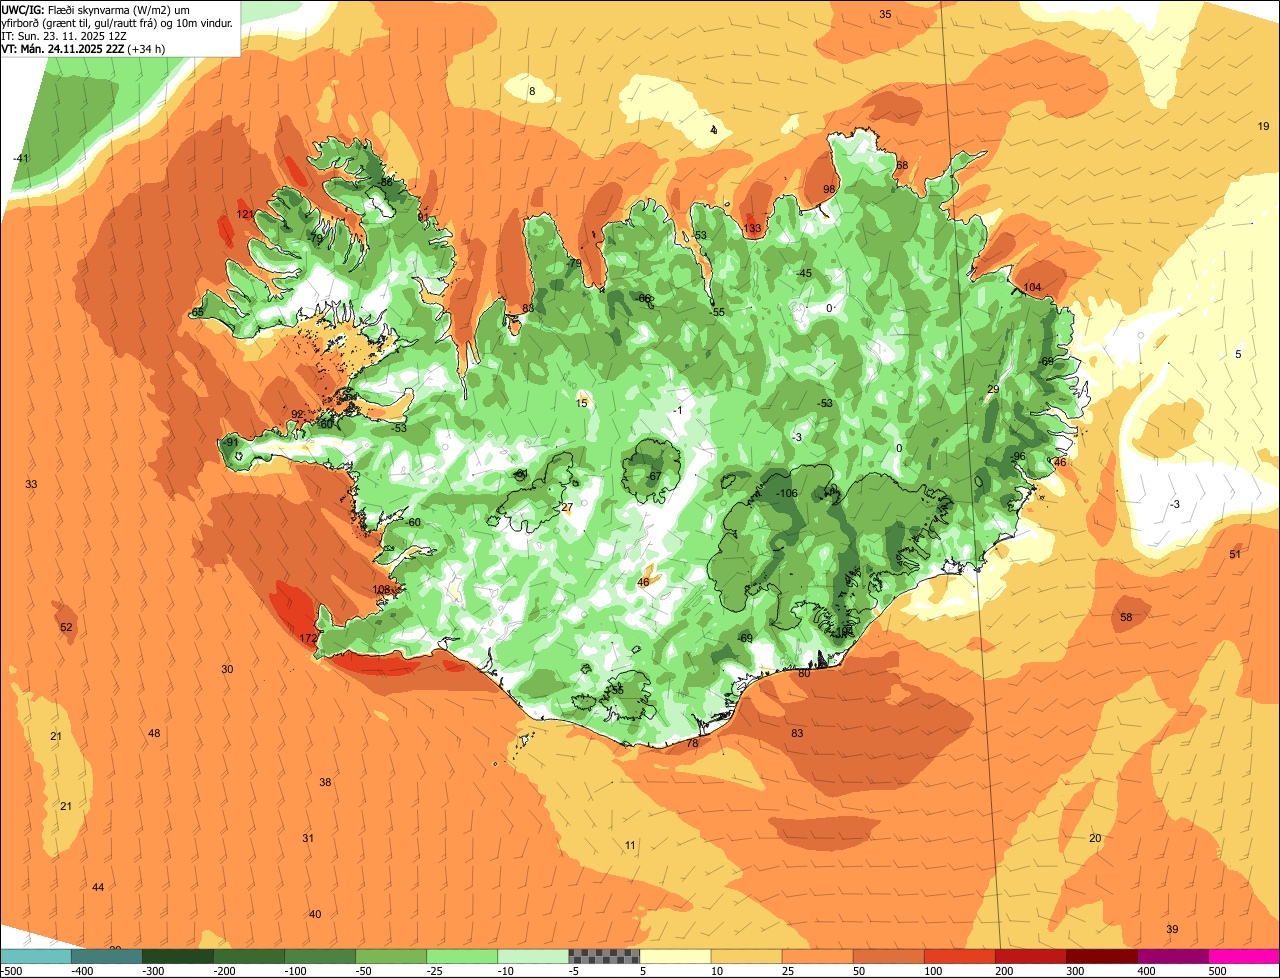Image resolution: width=1280 pixels, height=978 pixels.
Task: Click the '58' value on the map
Action: pos(1126,617)
